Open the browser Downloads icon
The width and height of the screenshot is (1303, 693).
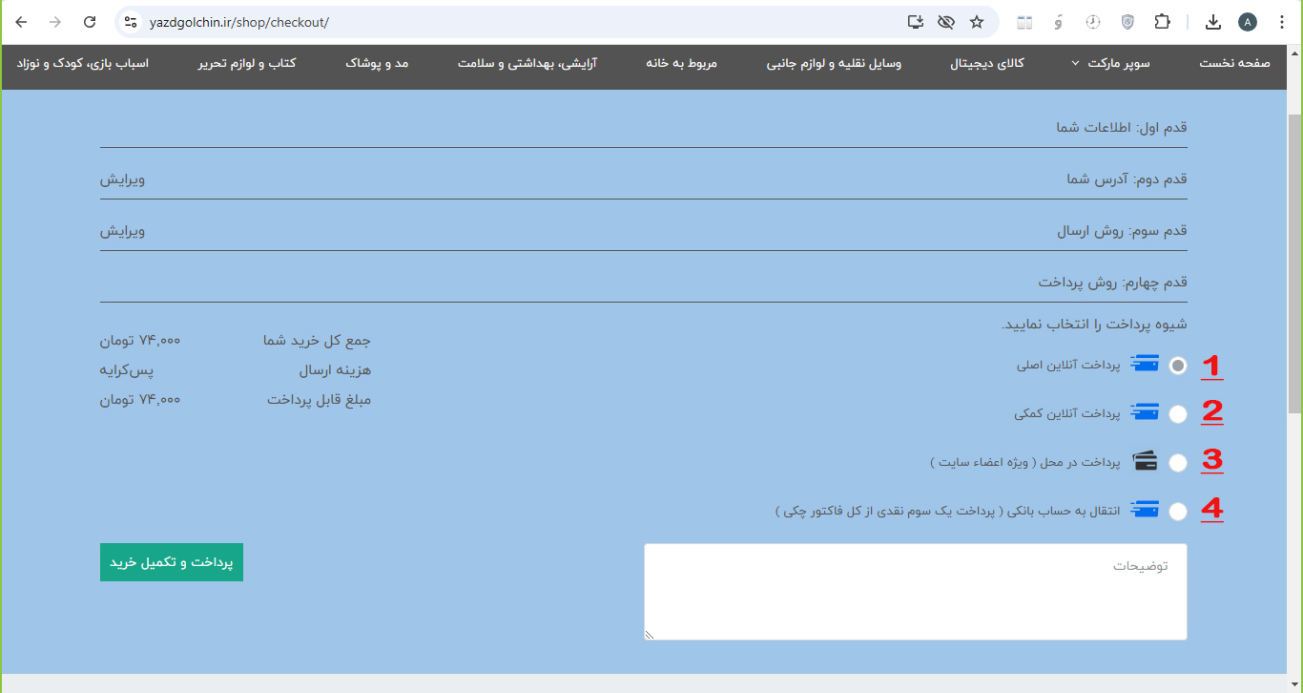click(x=1213, y=22)
